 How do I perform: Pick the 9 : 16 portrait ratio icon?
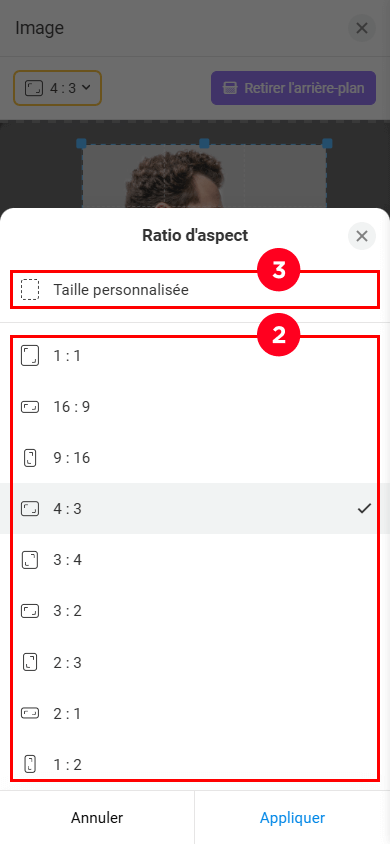(x=30, y=458)
